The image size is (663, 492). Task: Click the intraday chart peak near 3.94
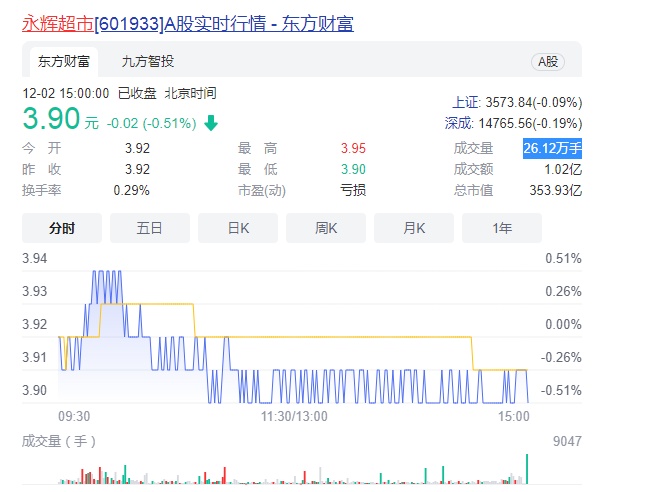pos(107,273)
